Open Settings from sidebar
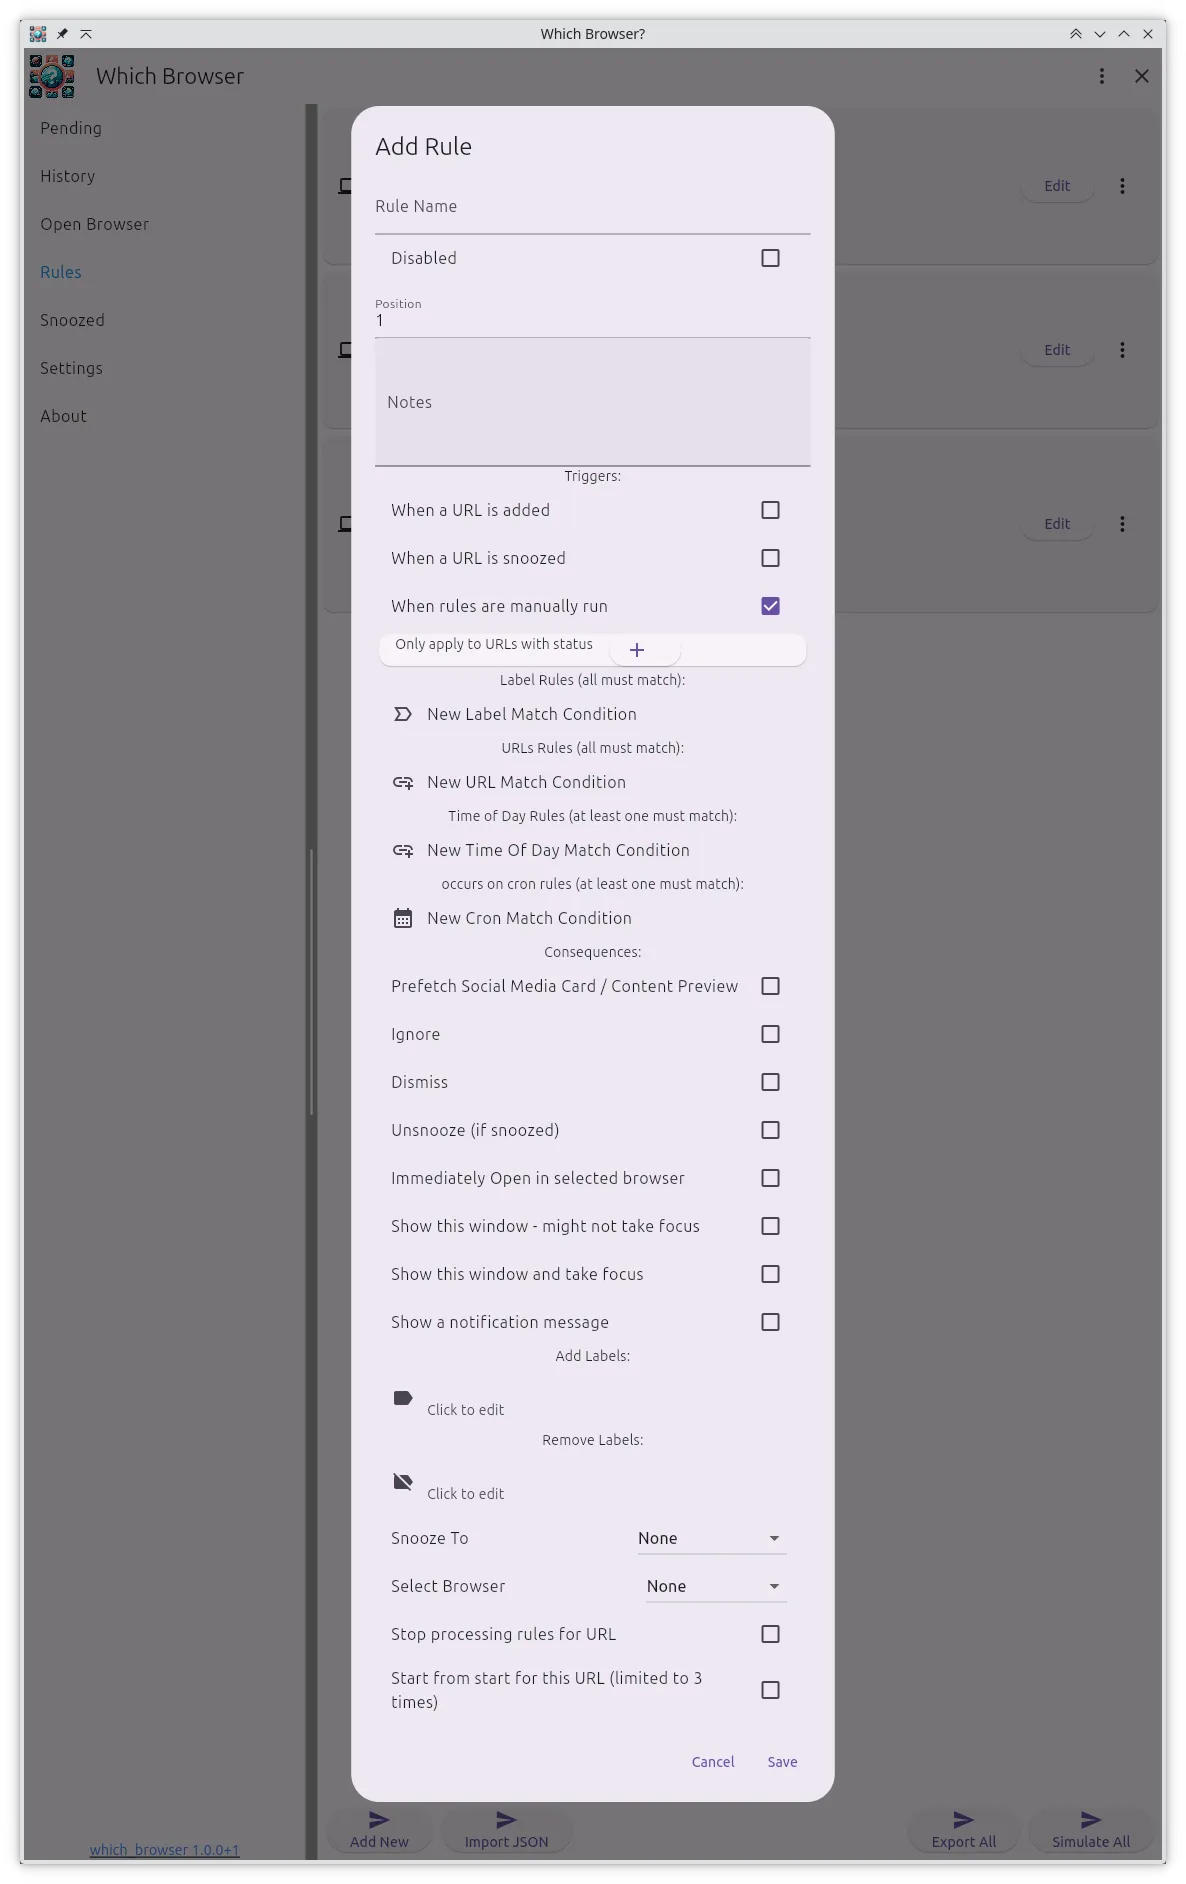The width and height of the screenshot is (1186, 1884). 71,368
